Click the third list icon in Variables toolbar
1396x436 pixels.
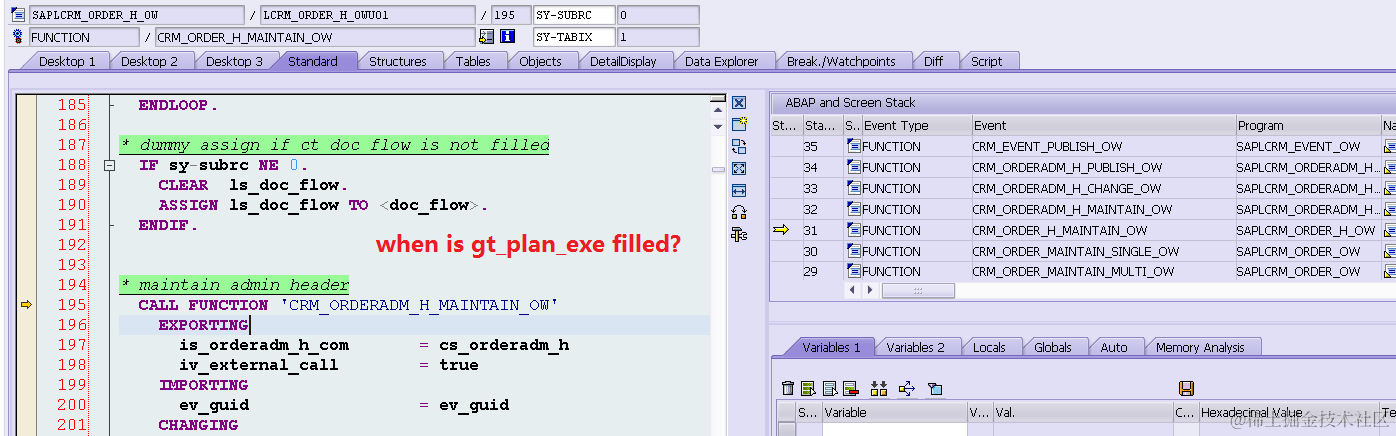[829, 388]
